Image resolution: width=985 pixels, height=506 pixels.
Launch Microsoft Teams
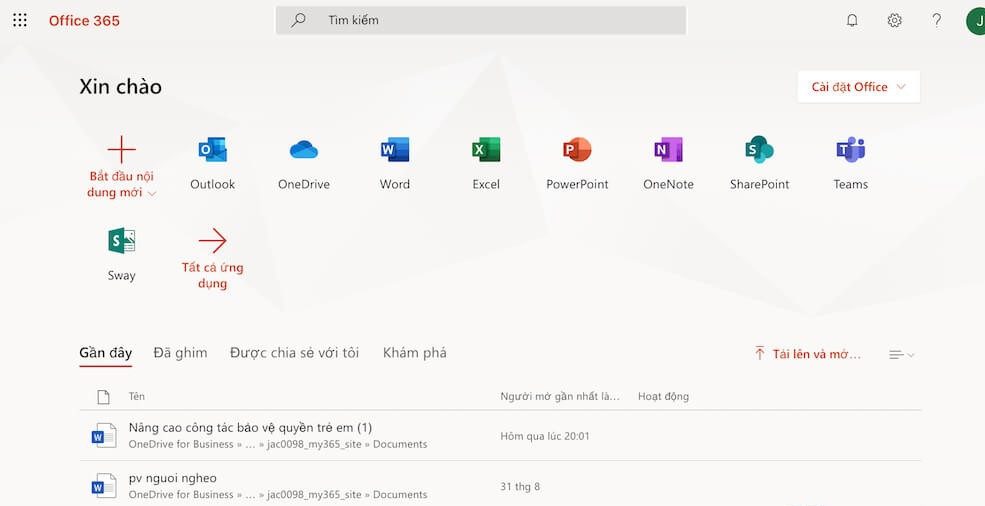coord(851,150)
